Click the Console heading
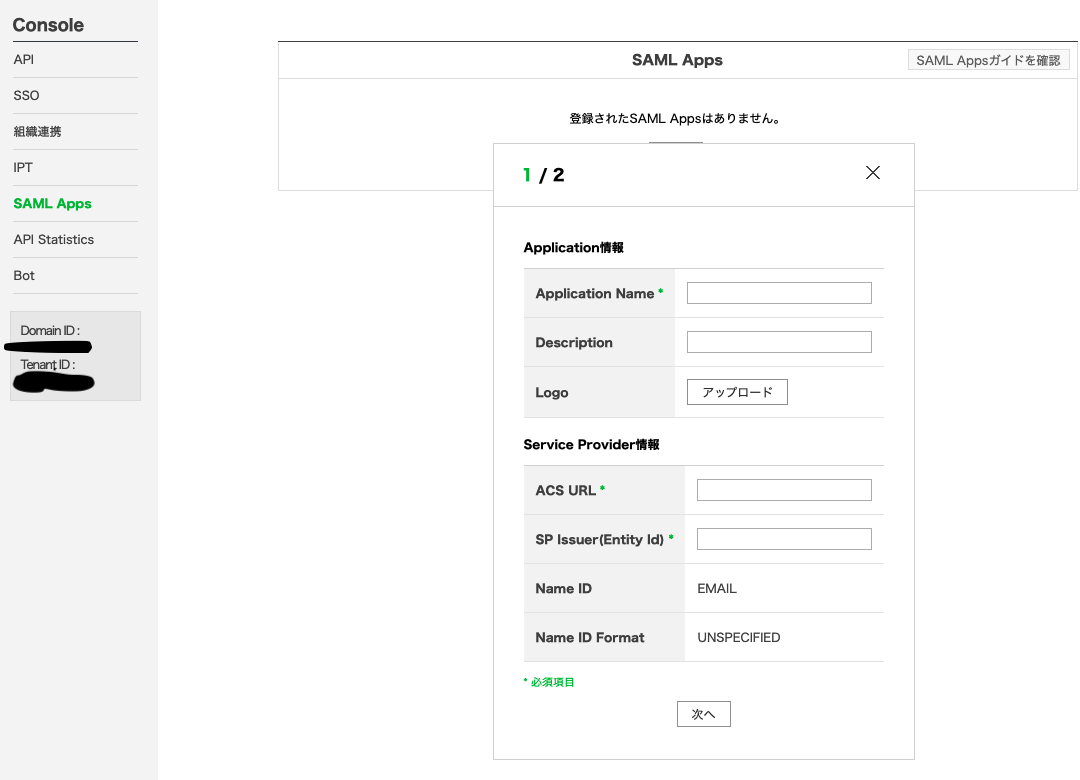The height and width of the screenshot is (780, 1080). click(x=48, y=25)
